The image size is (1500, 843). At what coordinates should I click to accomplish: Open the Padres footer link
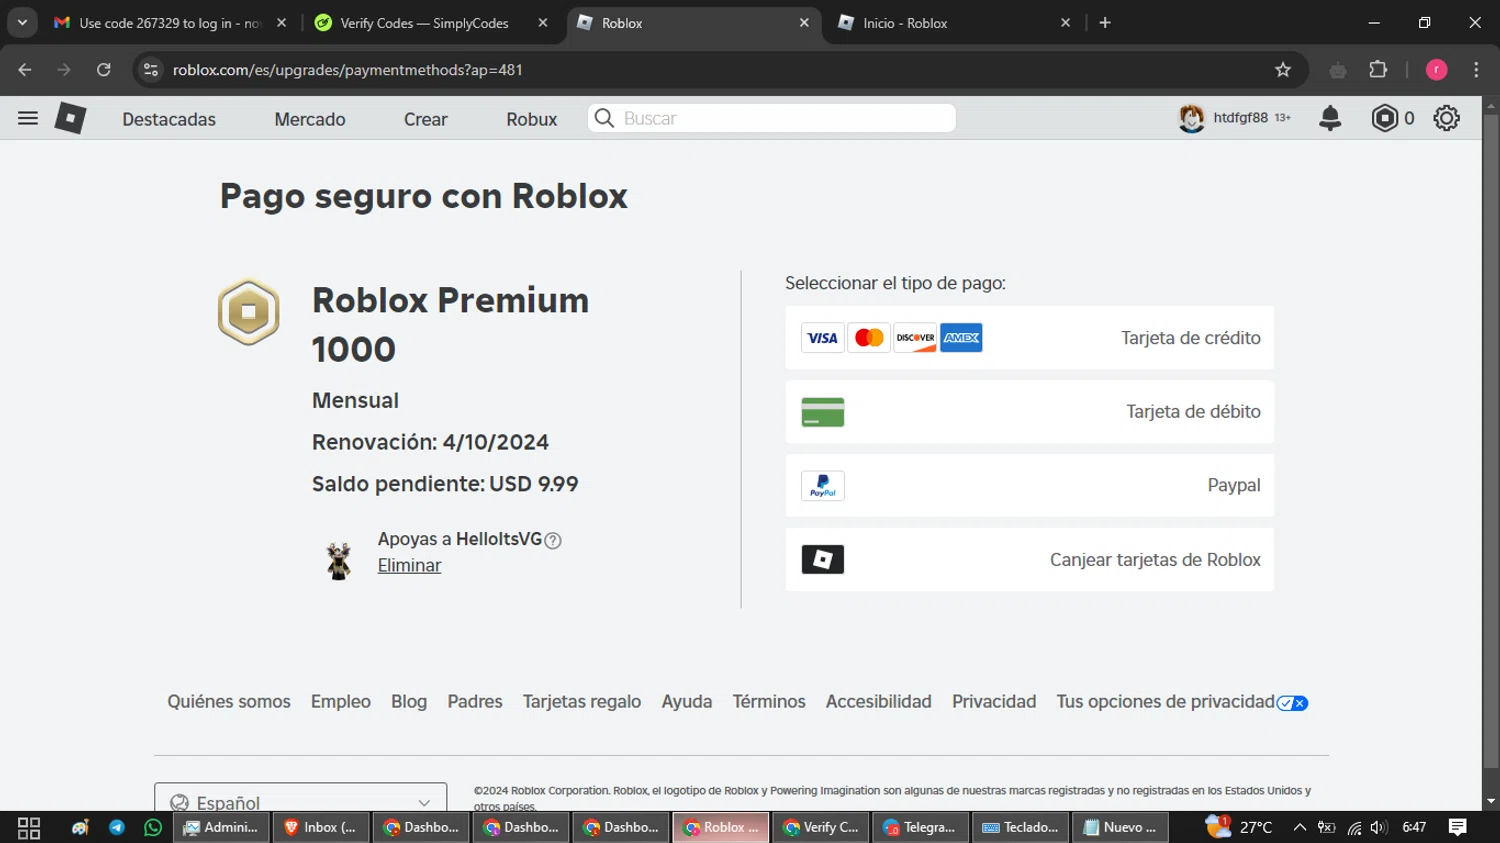coord(475,702)
